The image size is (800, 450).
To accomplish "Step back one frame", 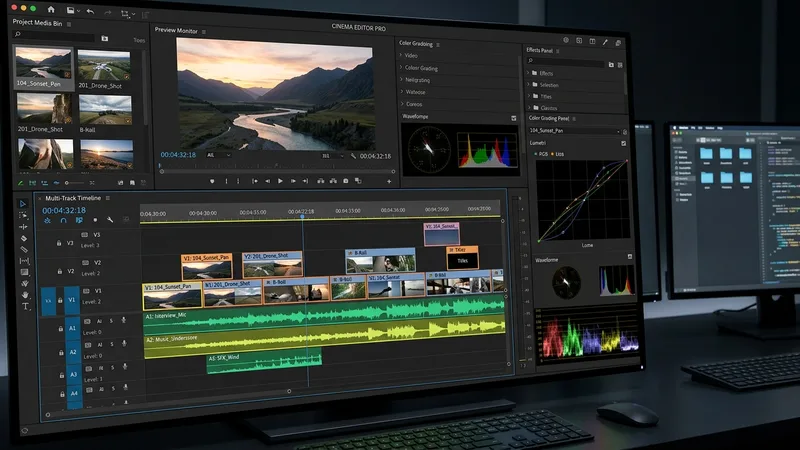I will point(267,181).
